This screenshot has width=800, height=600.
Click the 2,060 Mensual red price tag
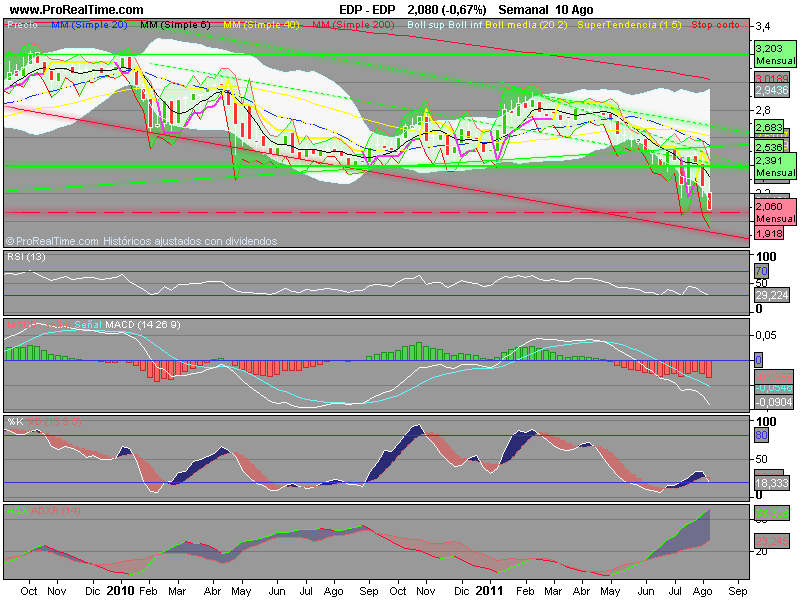click(x=775, y=212)
